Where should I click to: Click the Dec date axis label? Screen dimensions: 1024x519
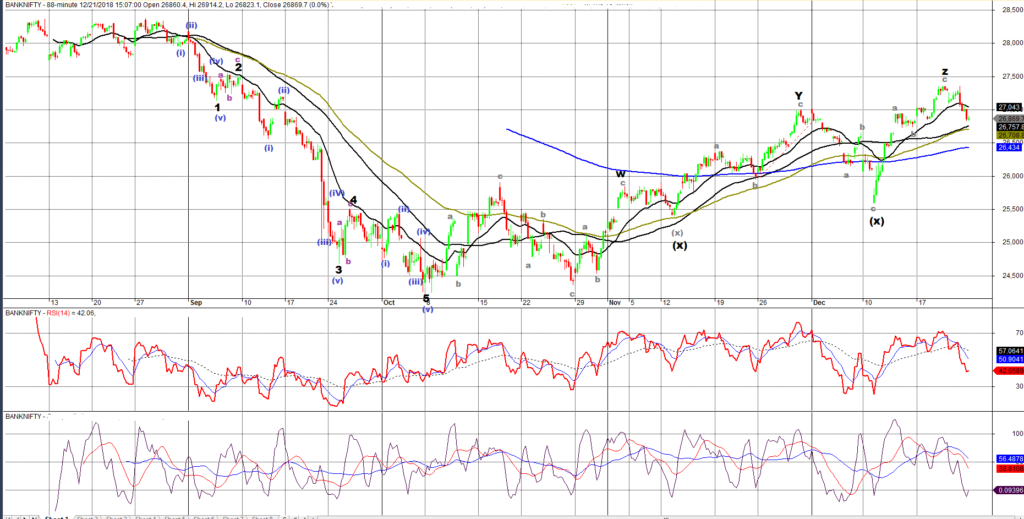(x=820, y=303)
